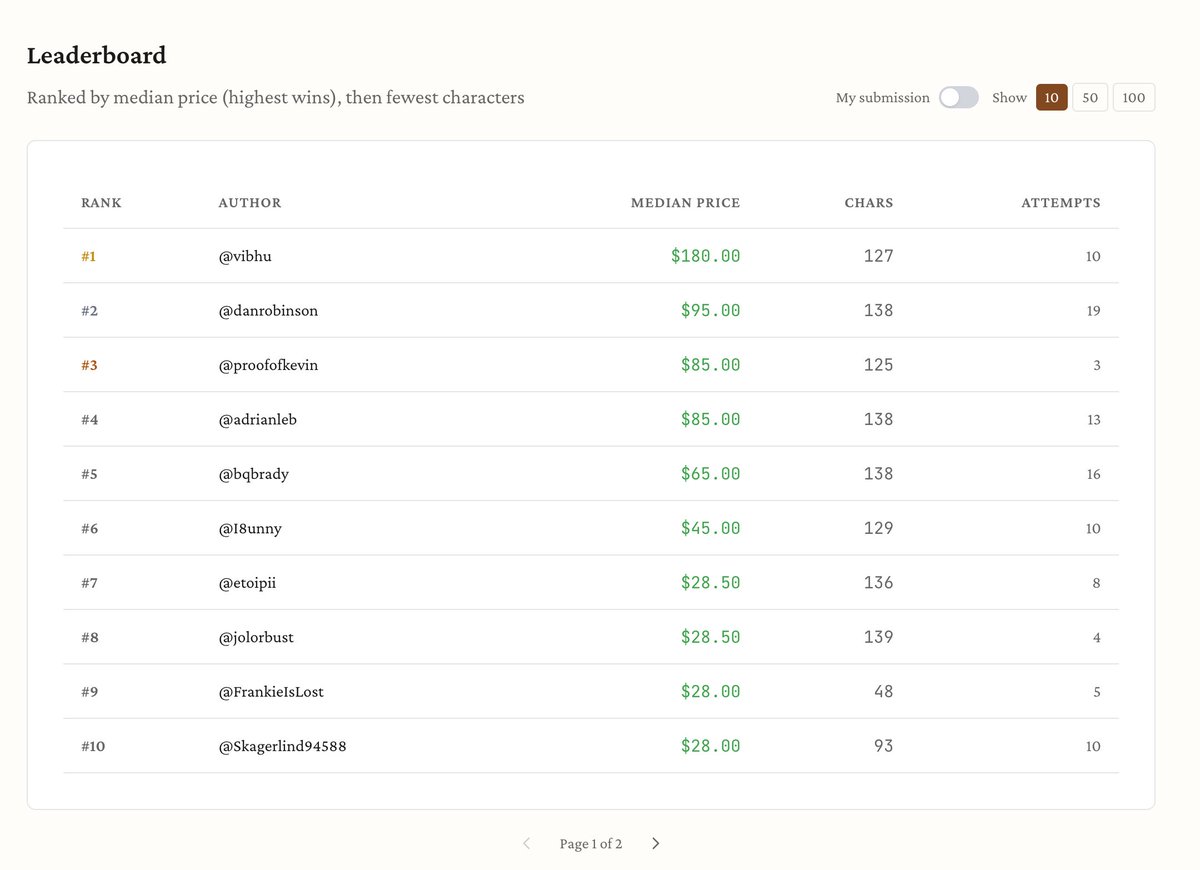The image size is (1200, 870).
Task: Click attempts value 13
Action: 1093,420
